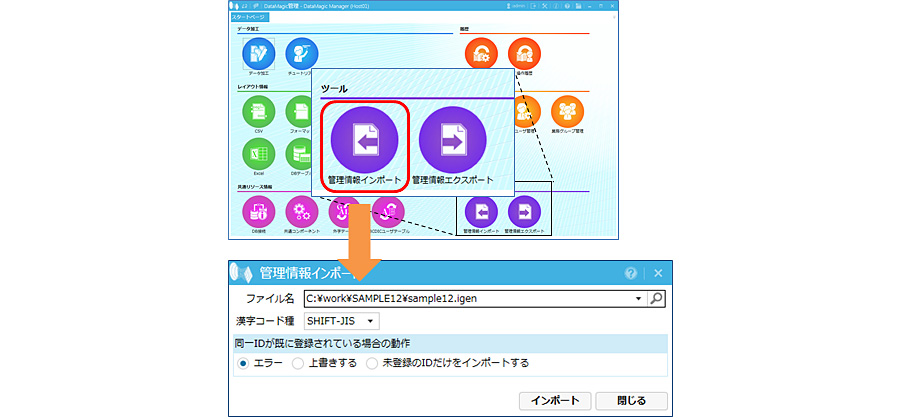Select the エラー radio button

(241, 363)
